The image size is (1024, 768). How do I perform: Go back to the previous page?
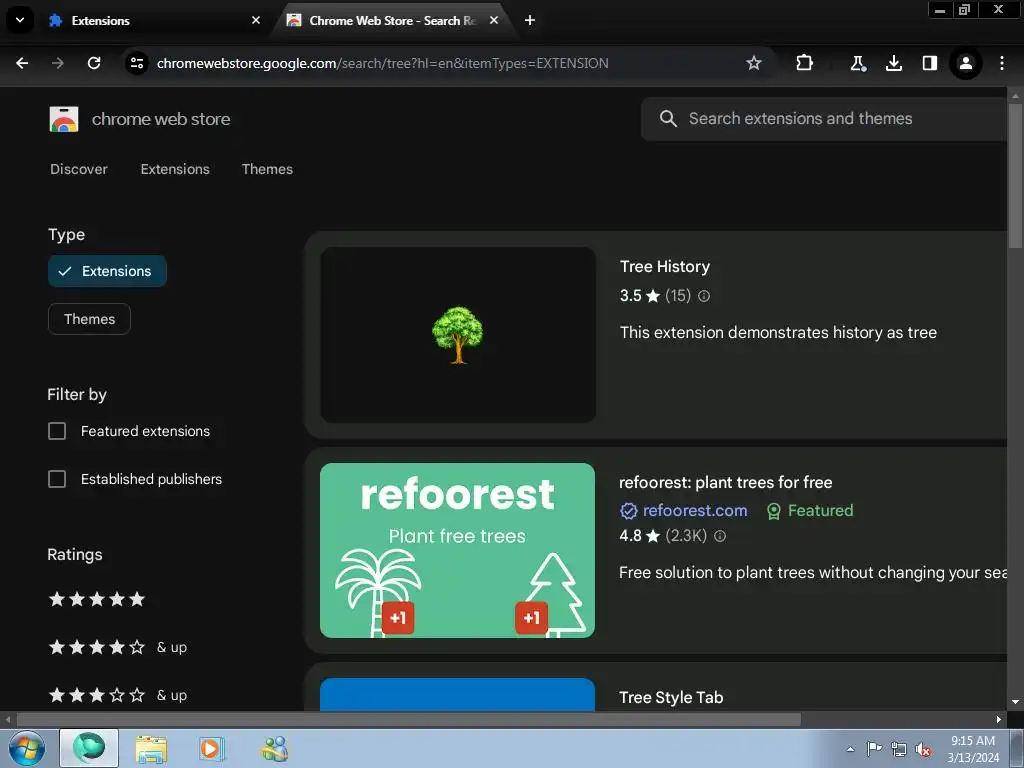(x=22, y=63)
